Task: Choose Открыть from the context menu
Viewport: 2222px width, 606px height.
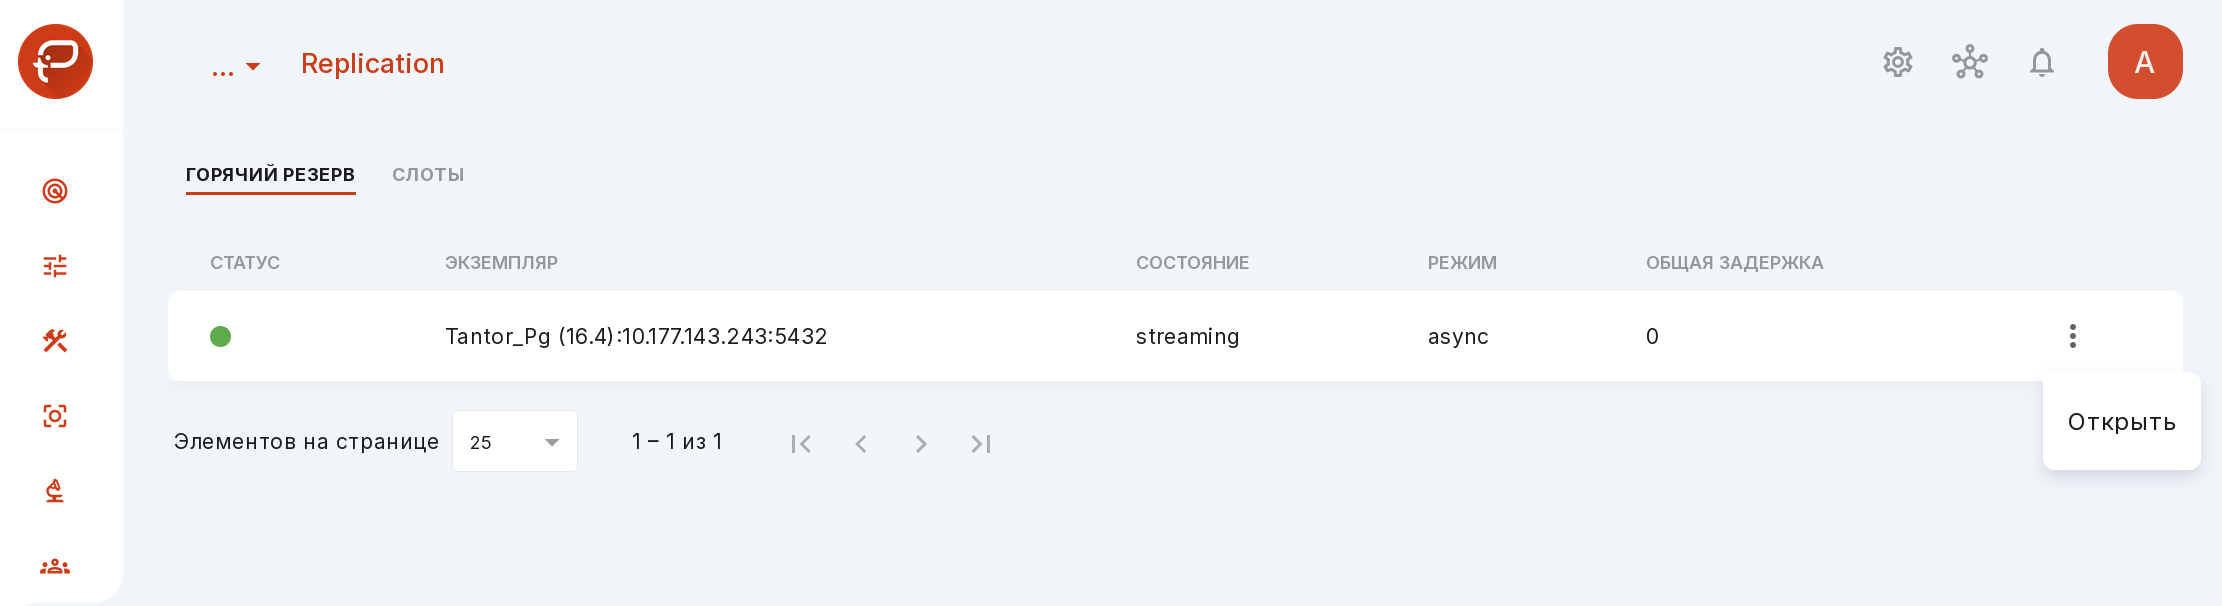Action: click(x=2122, y=422)
